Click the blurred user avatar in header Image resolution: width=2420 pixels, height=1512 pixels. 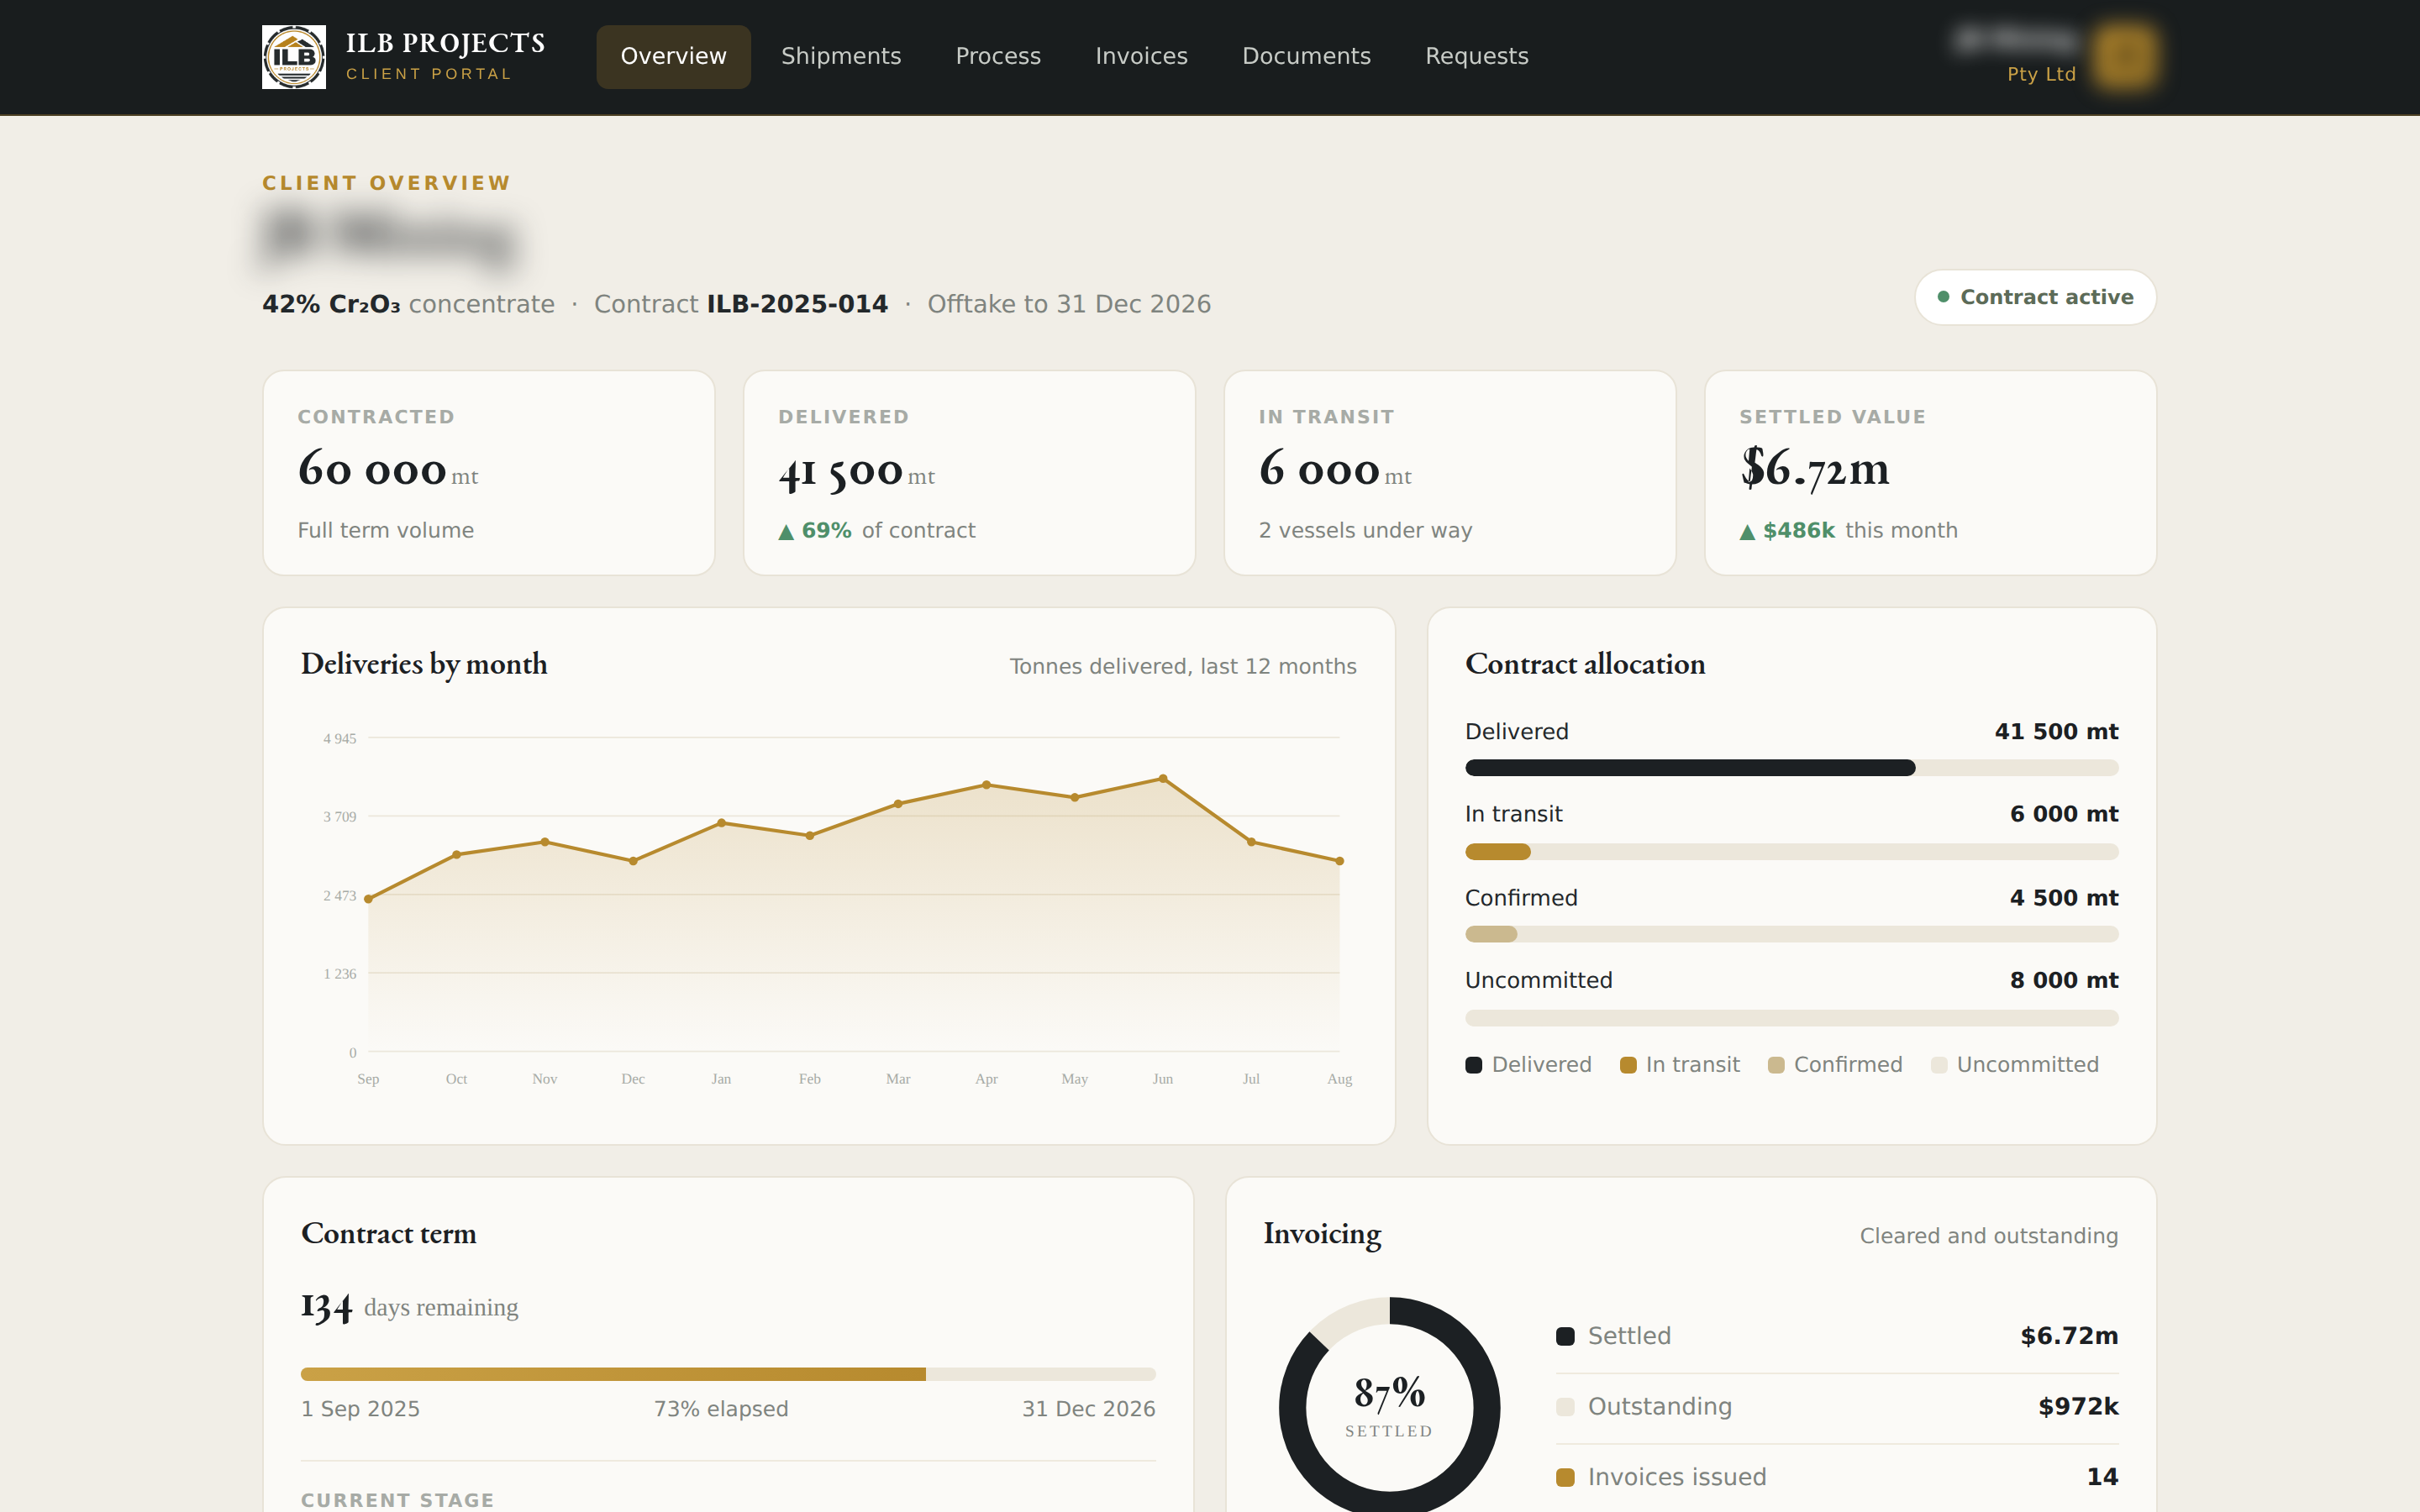[x=2125, y=57]
